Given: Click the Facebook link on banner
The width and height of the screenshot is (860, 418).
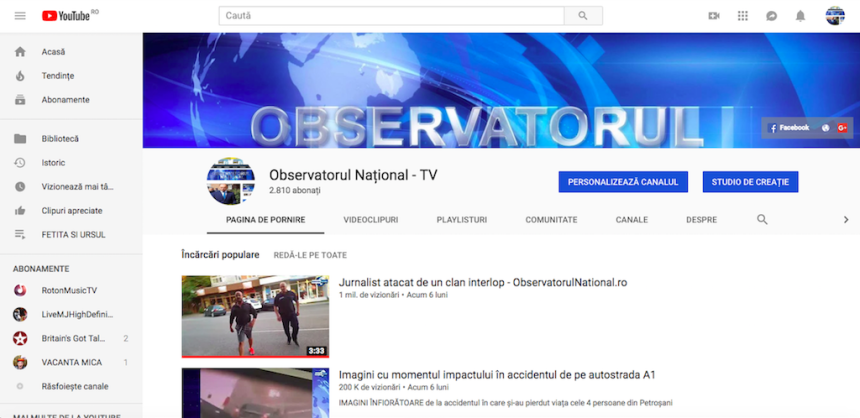Looking at the screenshot, I should coord(788,128).
